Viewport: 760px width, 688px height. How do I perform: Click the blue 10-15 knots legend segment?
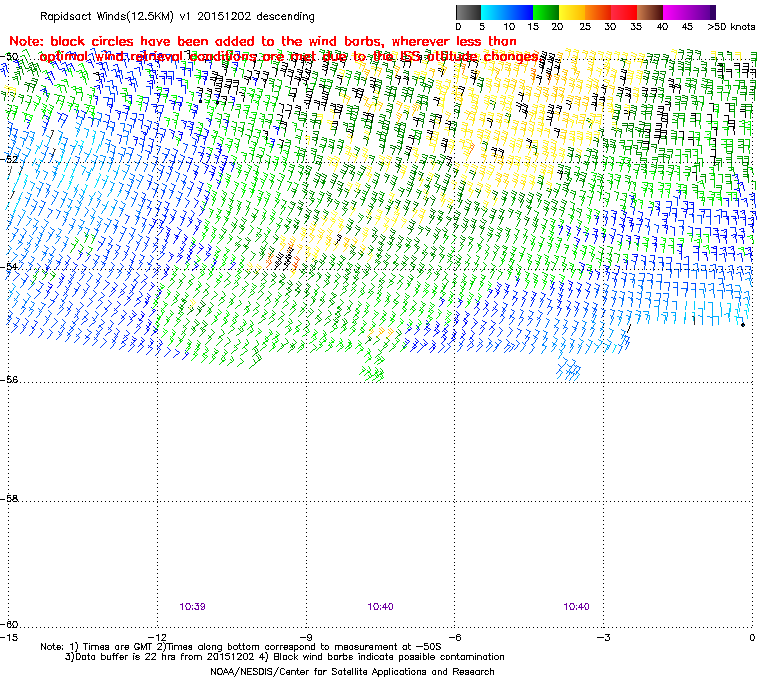pyautogui.click(x=520, y=12)
